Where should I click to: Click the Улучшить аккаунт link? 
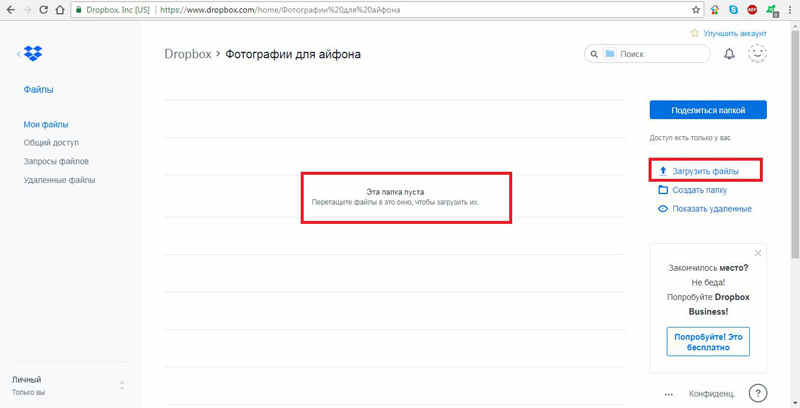click(735, 33)
